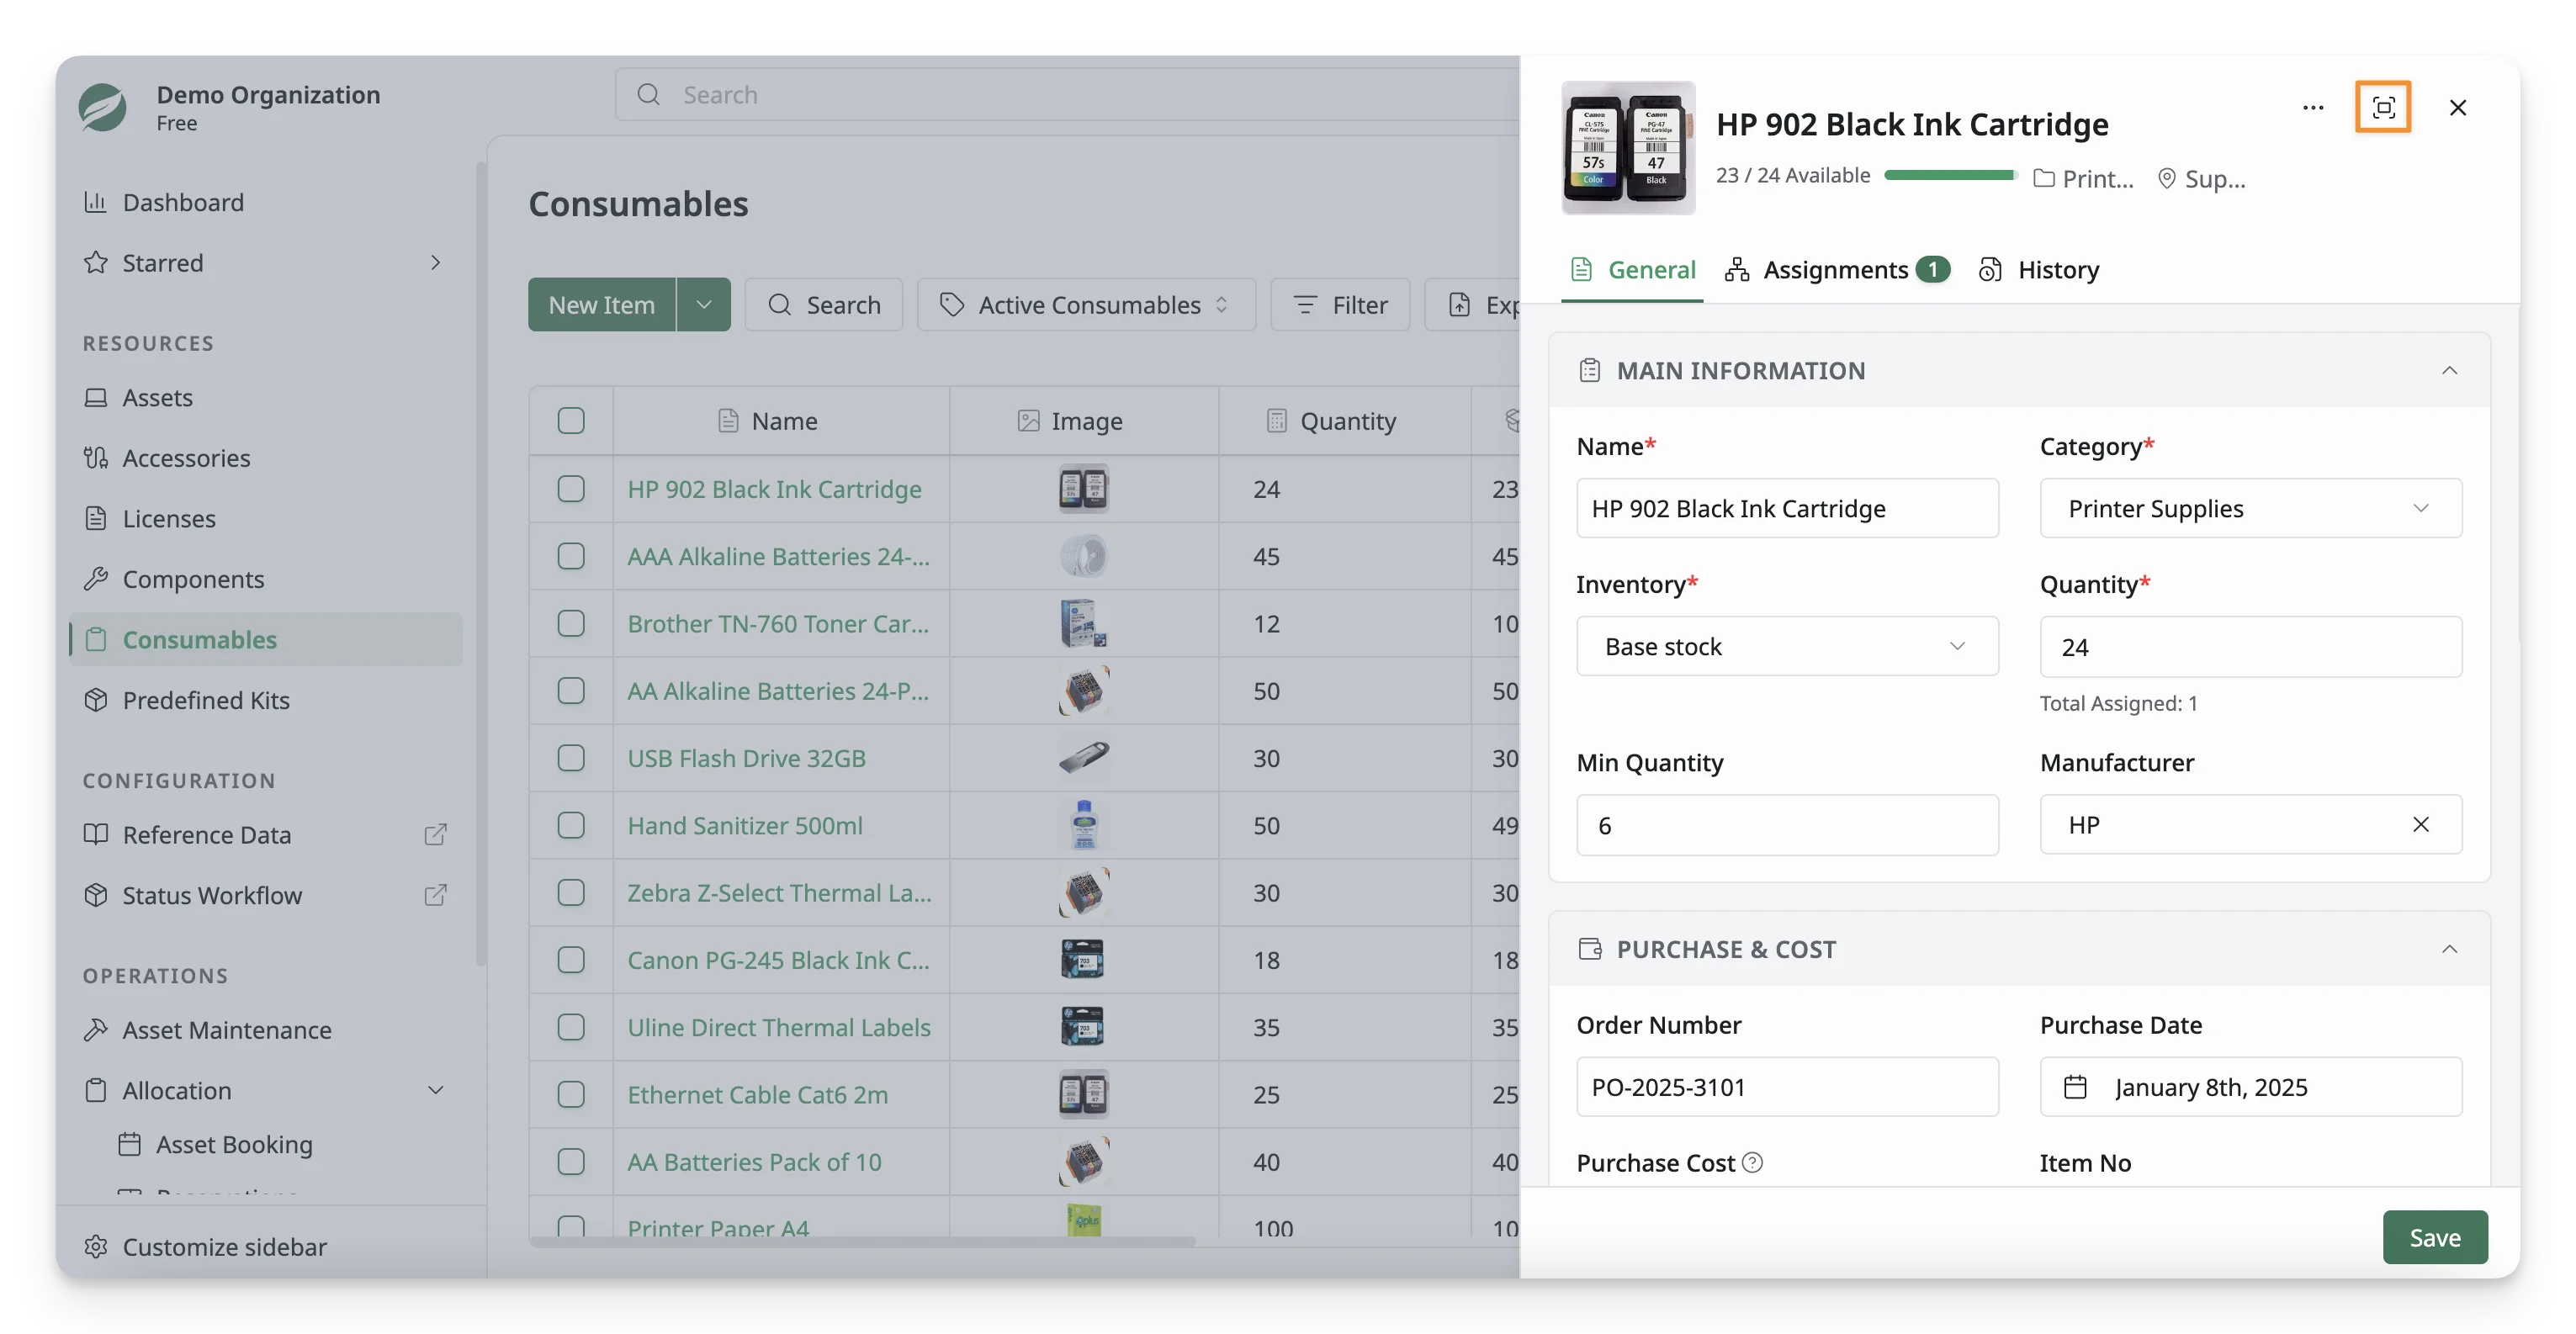The width and height of the screenshot is (2576, 1334).
Task: Click the New Item button
Action: coord(602,304)
